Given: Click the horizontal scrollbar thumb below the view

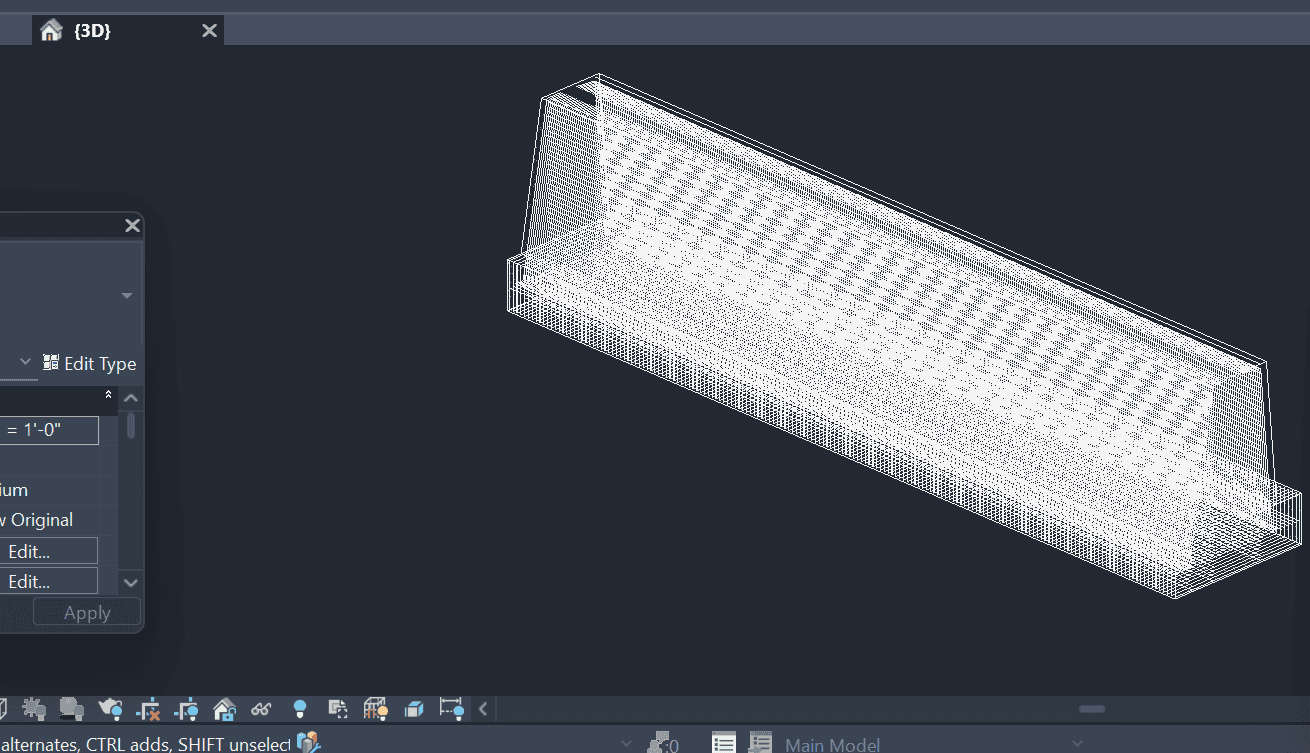Looking at the screenshot, I should point(1091,709).
